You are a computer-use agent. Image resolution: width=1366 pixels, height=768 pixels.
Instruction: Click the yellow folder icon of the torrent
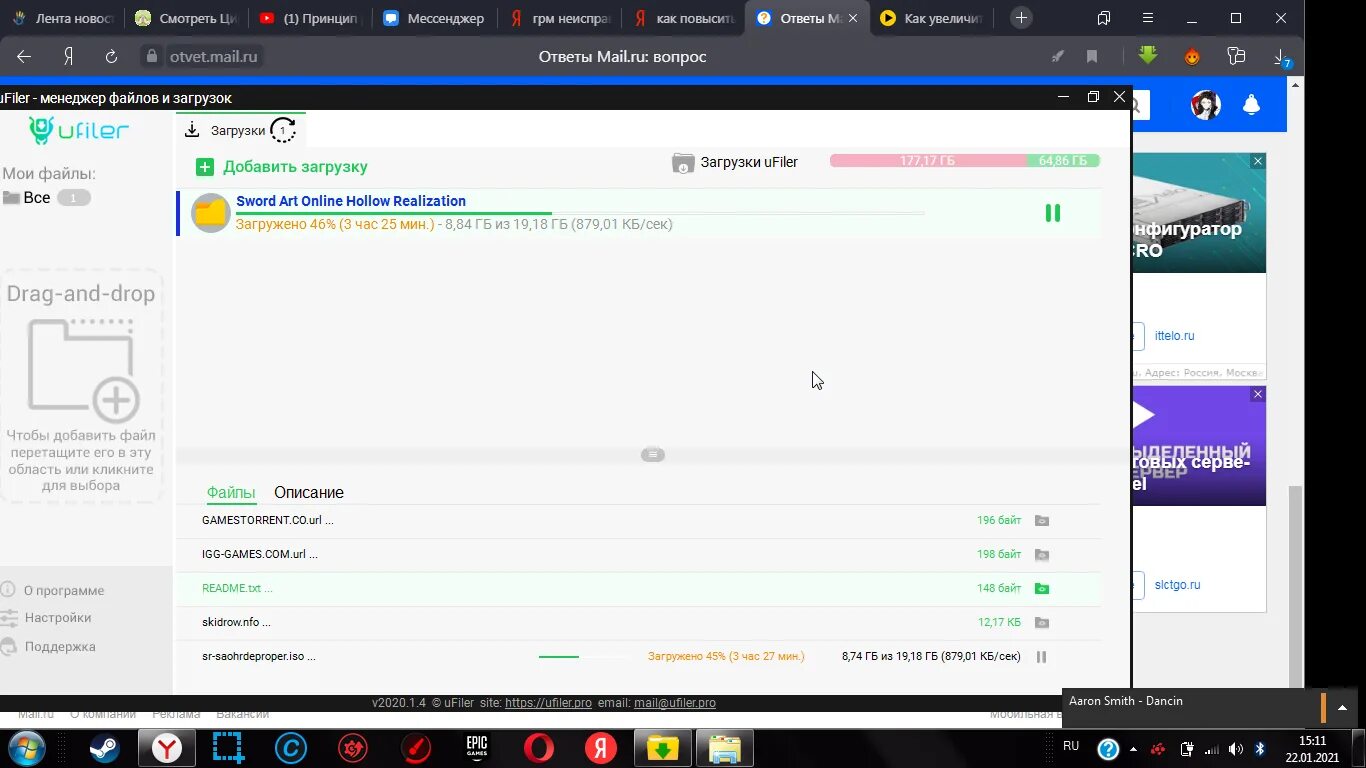click(x=211, y=213)
